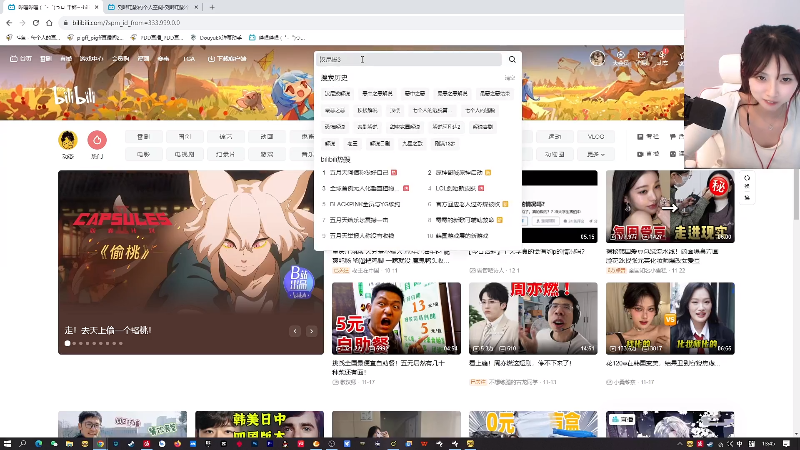Select trending search item number 2
Image resolution: width=800 pixels, height=450 pixels.
coord(459,173)
